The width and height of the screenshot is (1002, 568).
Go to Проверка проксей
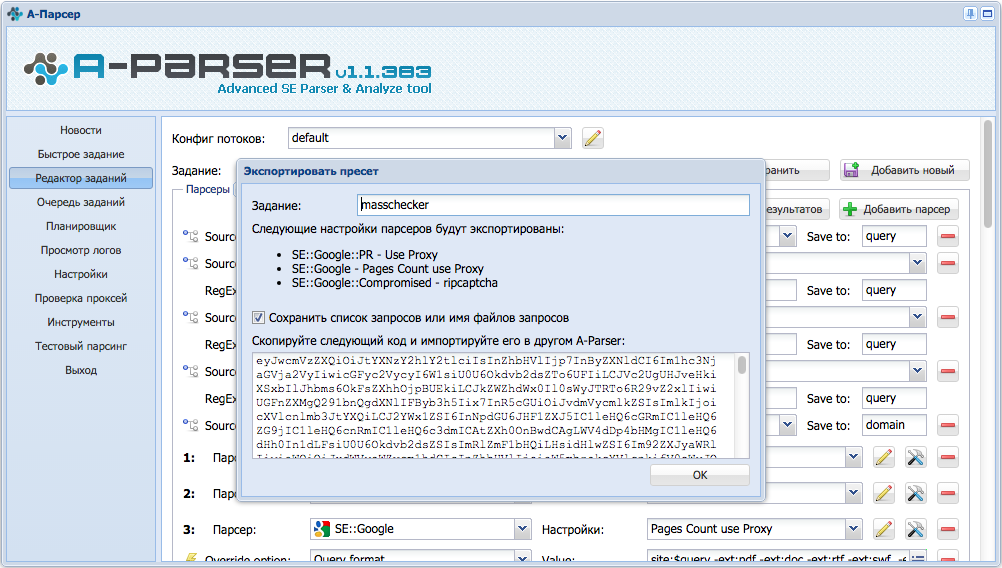pos(81,298)
